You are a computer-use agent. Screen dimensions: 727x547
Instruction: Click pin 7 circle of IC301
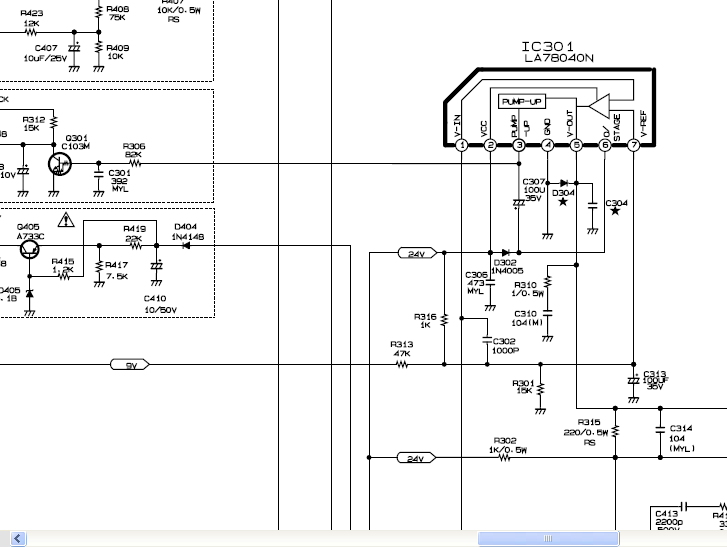[633, 145]
